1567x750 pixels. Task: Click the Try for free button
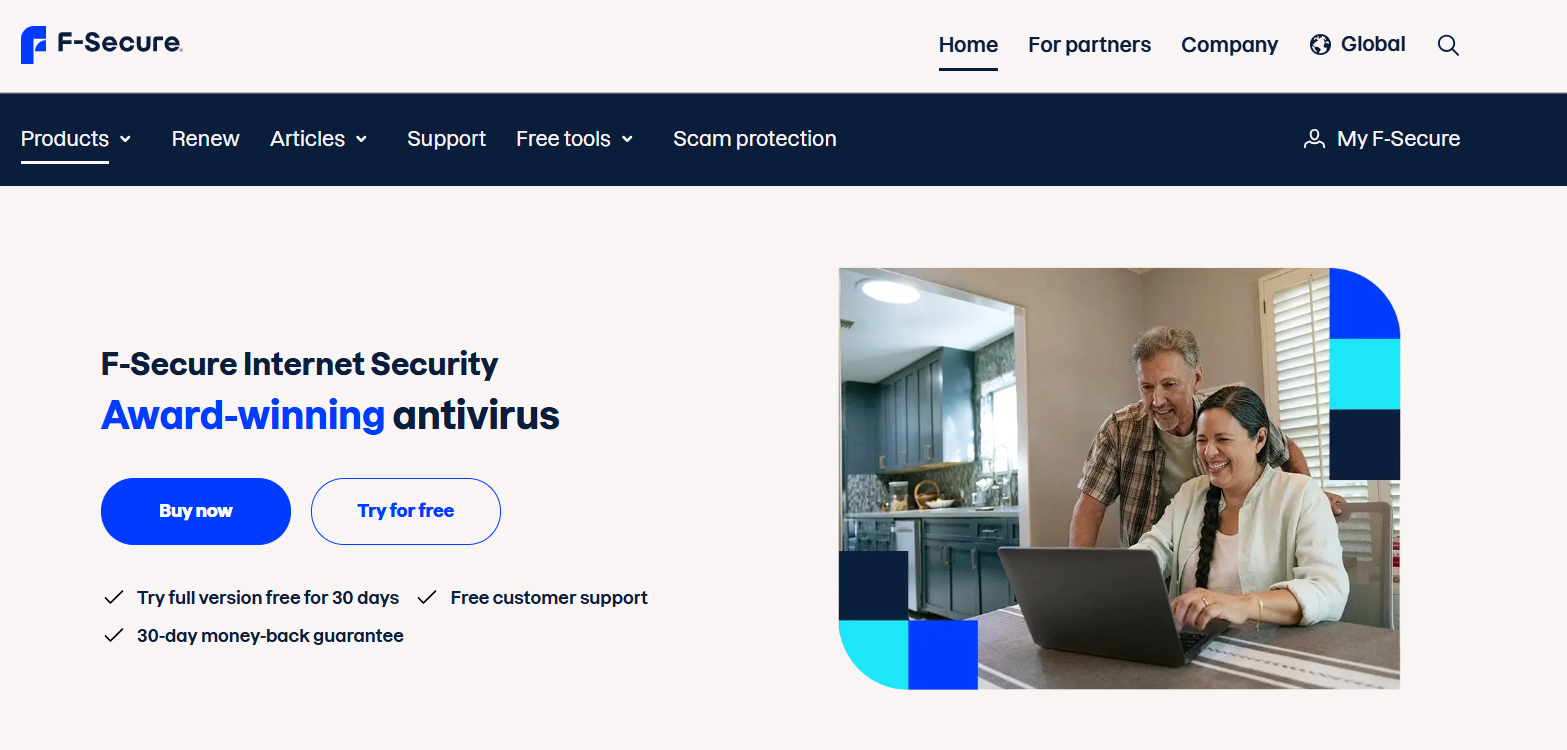click(x=406, y=511)
